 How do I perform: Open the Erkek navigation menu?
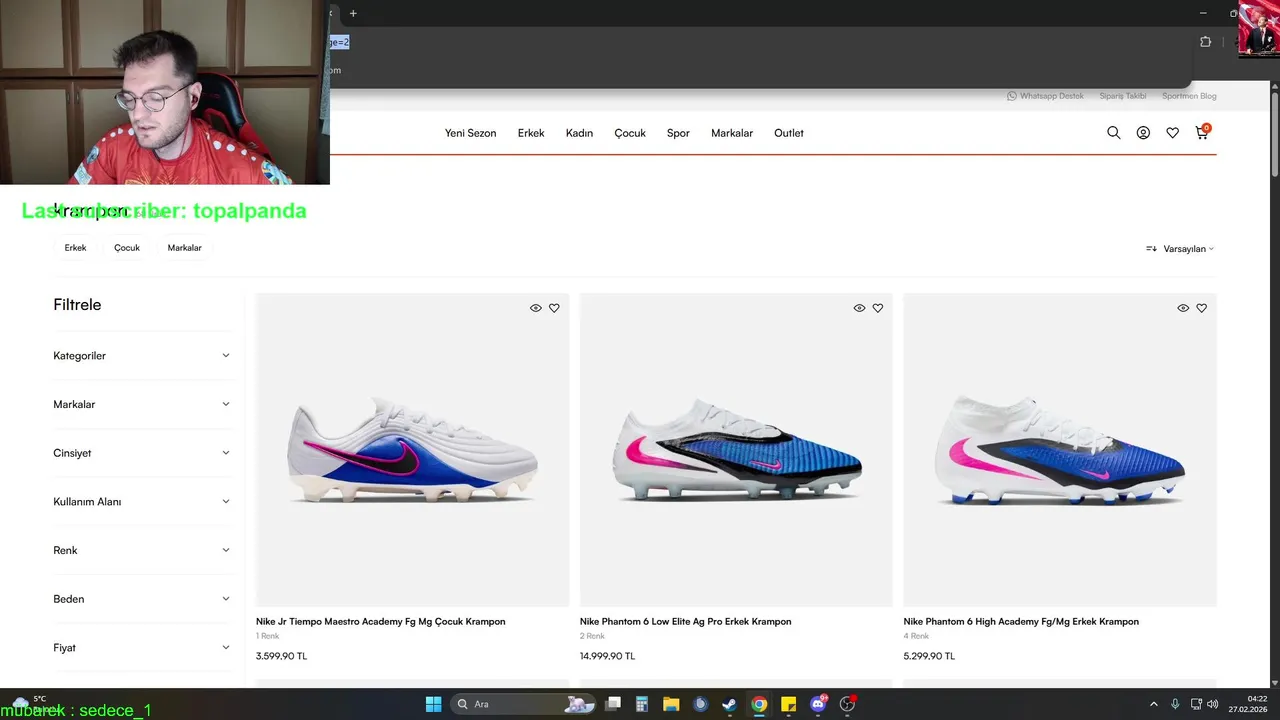point(531,133)
